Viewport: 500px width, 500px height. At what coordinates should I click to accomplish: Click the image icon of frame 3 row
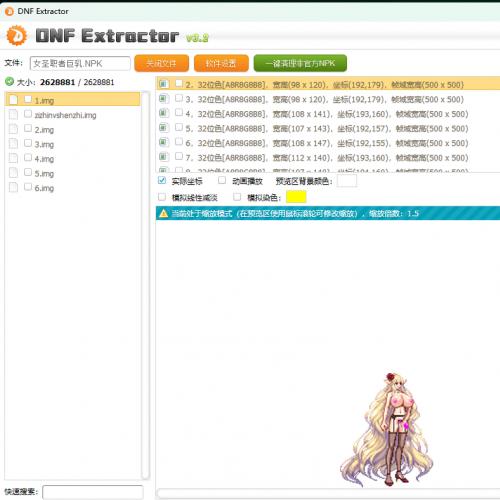[163, 98]
